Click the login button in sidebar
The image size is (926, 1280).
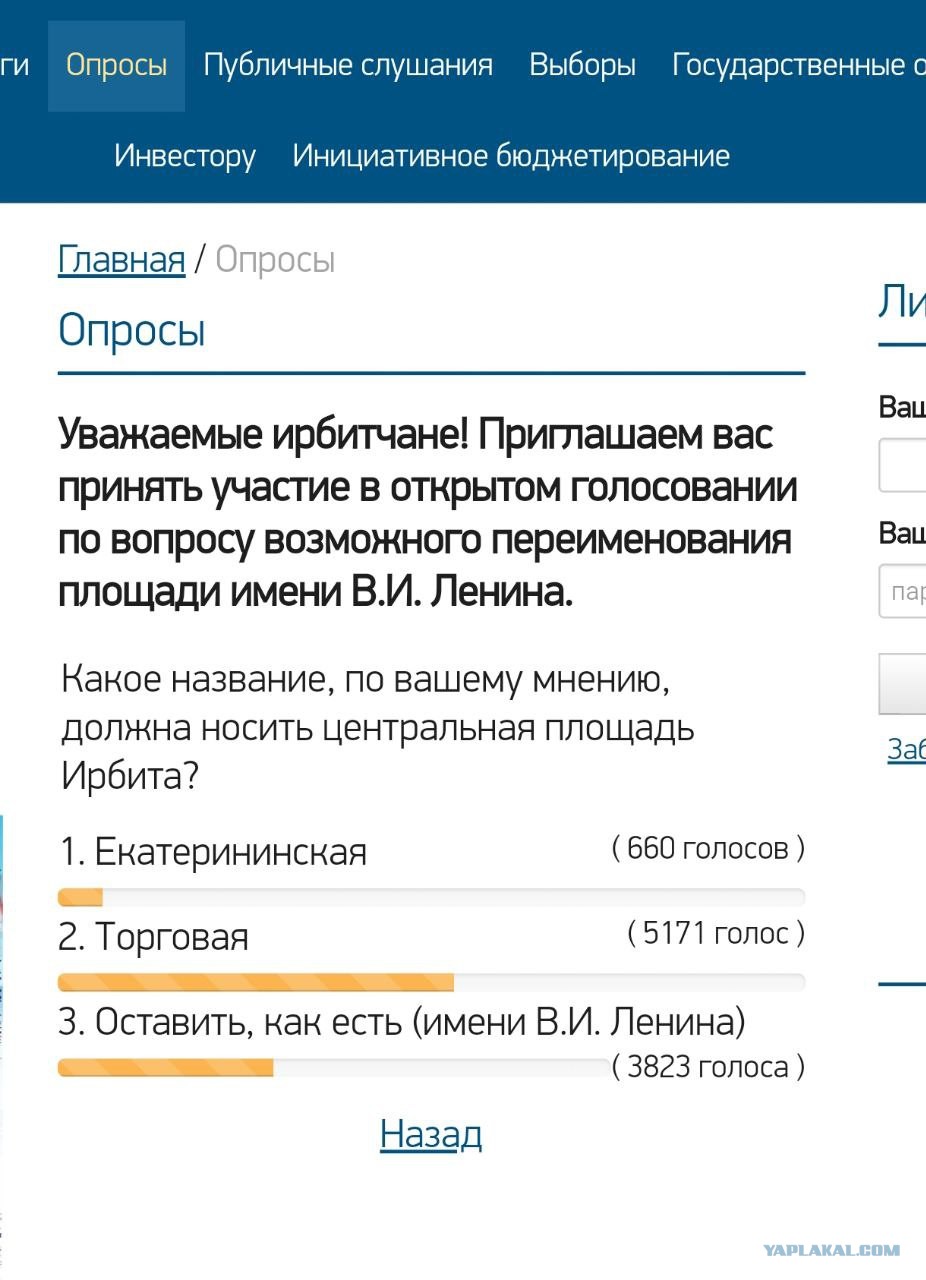[902, 684]
